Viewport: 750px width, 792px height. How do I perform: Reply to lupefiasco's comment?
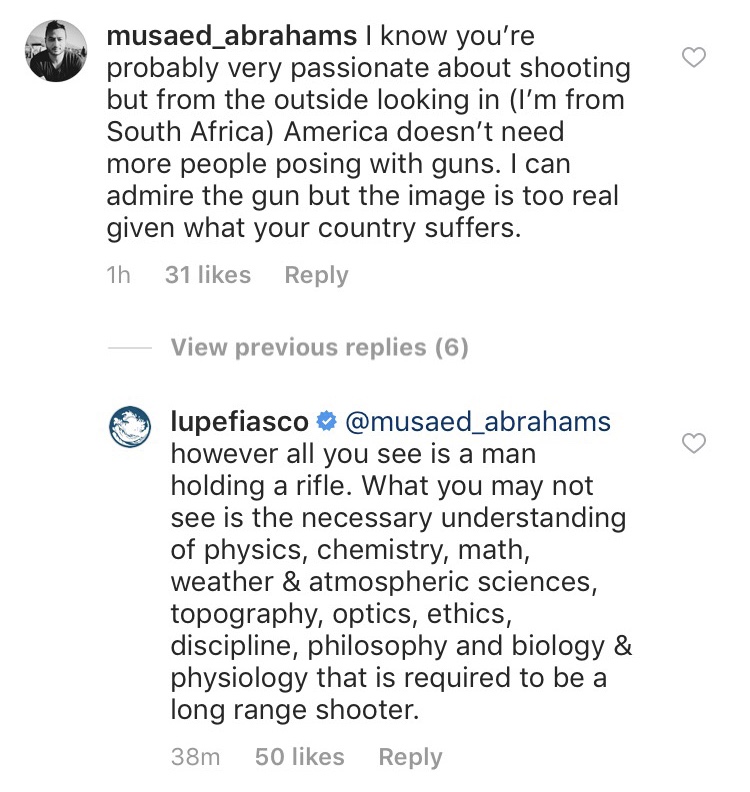(x=410, y=757)
